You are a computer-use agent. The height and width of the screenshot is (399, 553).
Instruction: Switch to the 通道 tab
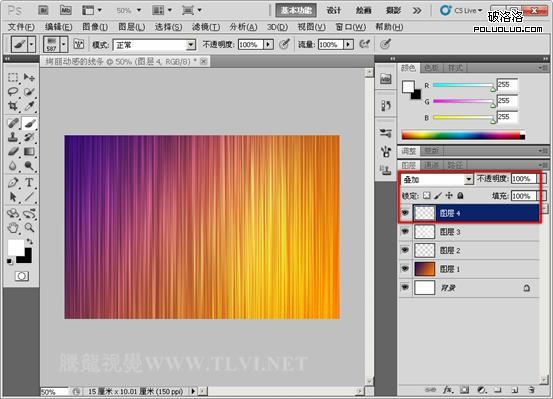(x=431, y=165)
